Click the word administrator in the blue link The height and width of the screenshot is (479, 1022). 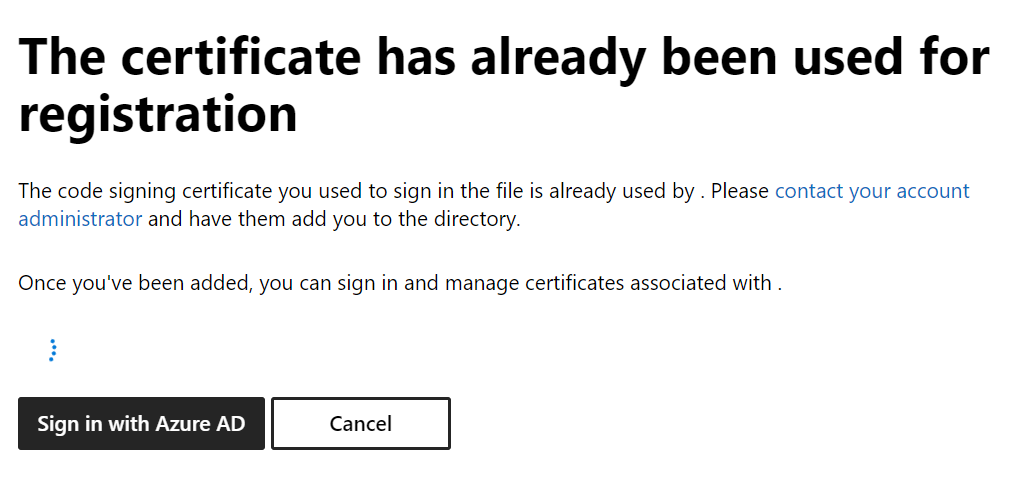(x=80, y=219)
